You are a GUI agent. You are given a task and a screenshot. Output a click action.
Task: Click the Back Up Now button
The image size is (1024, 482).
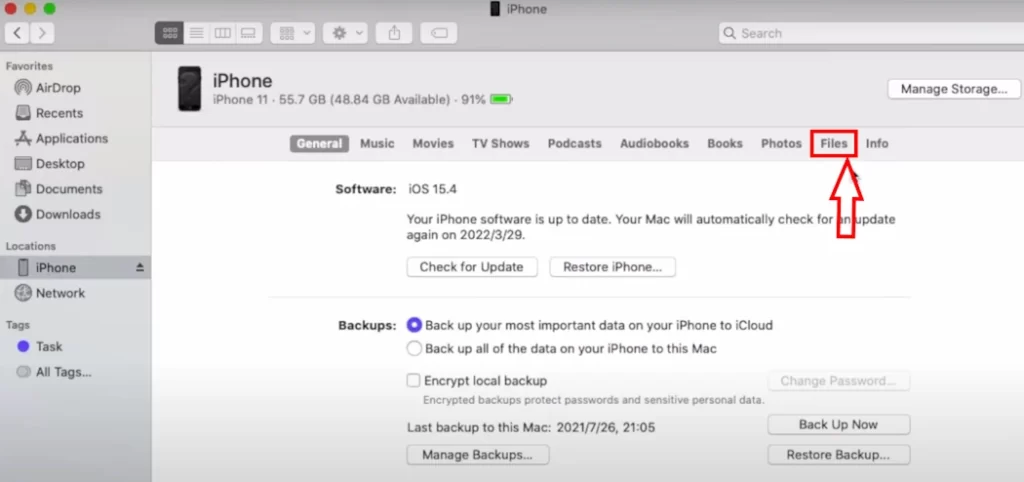(839, 425)
